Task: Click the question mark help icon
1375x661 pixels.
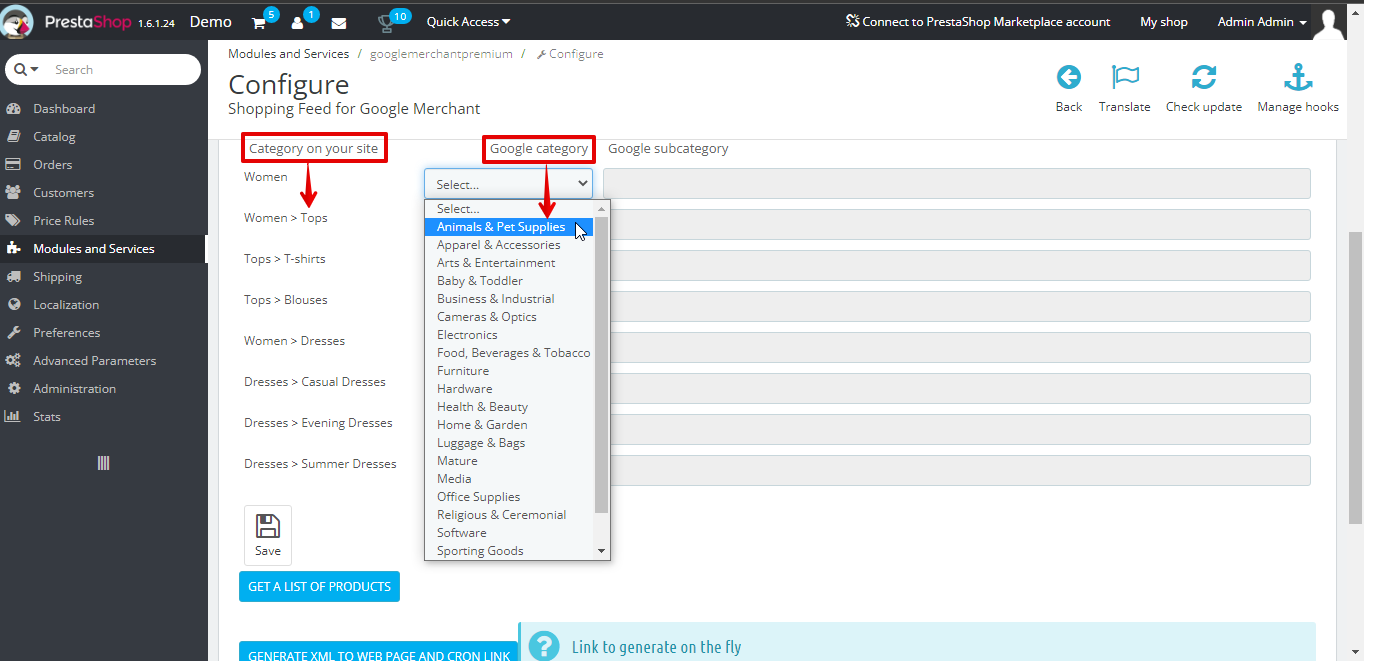Action: (543, 646)
